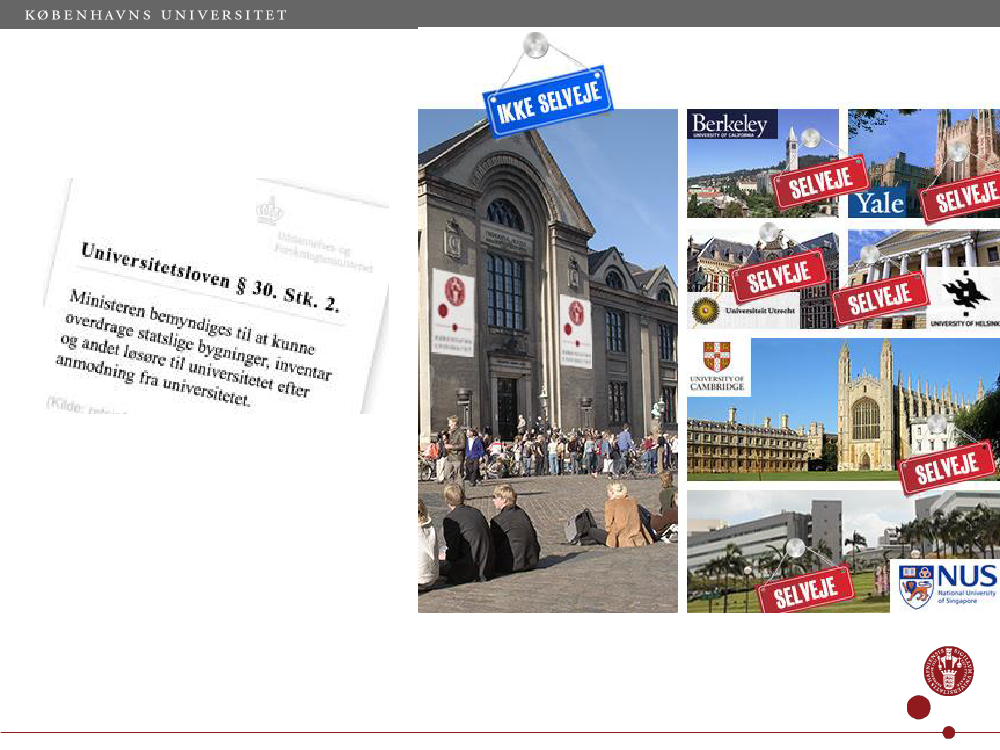
Task: Open the Copenhagen University main building photo
Action: [x=548, y=360]
